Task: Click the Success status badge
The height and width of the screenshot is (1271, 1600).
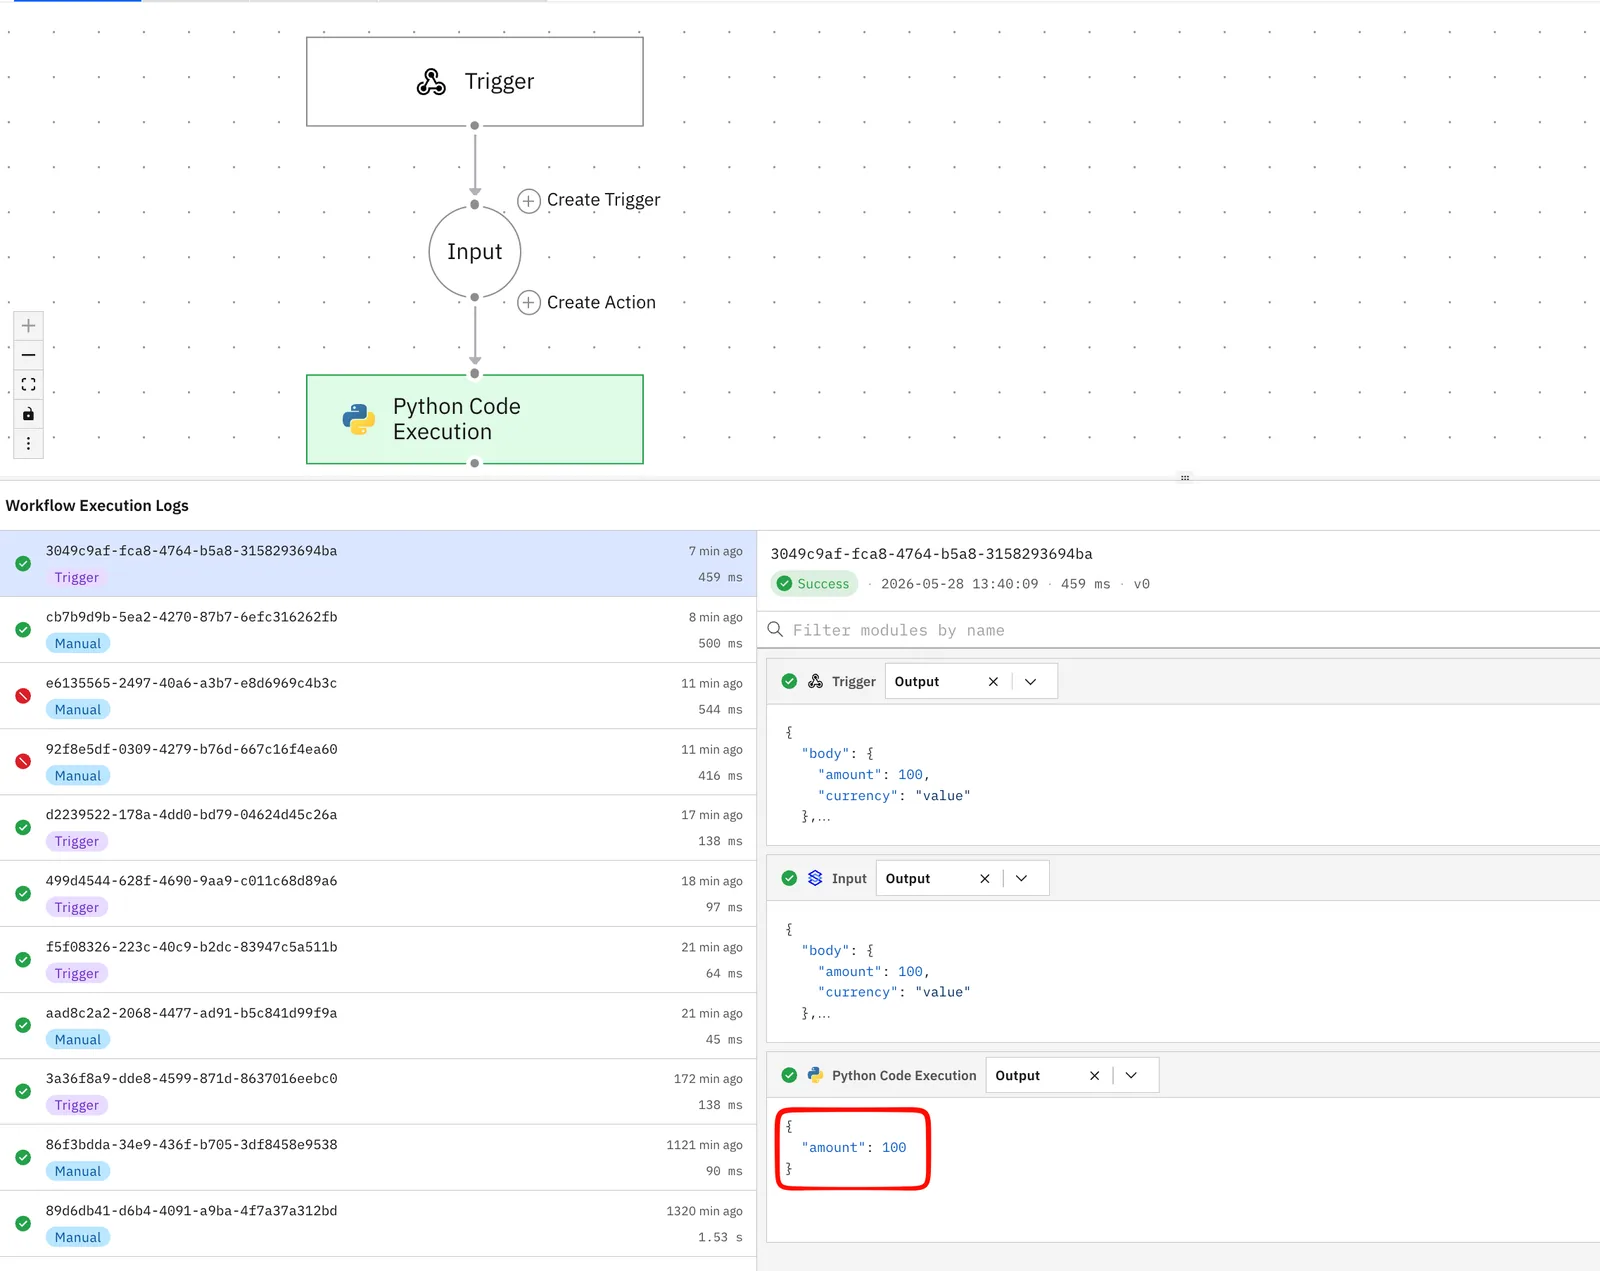Action: (814, 584)
